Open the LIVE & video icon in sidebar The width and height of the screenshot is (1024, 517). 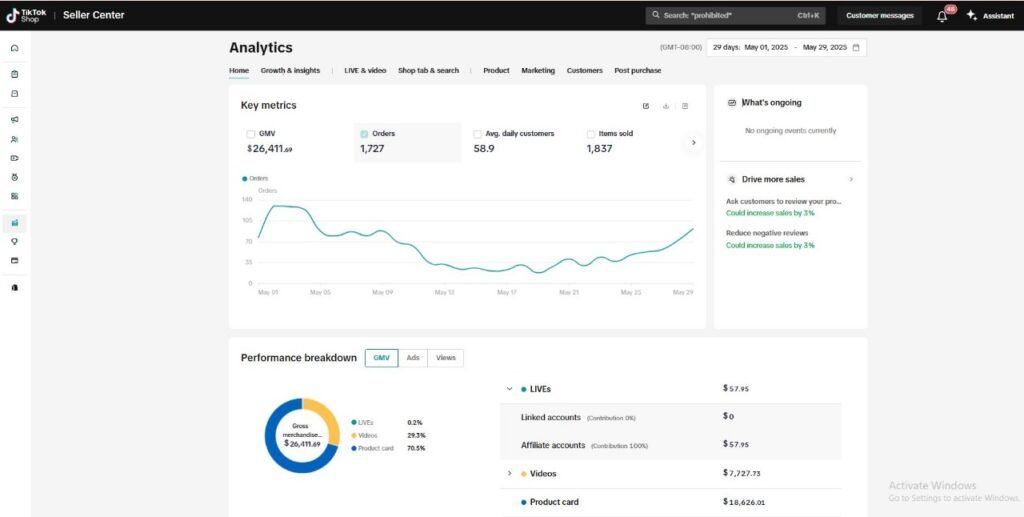[15, 158]
